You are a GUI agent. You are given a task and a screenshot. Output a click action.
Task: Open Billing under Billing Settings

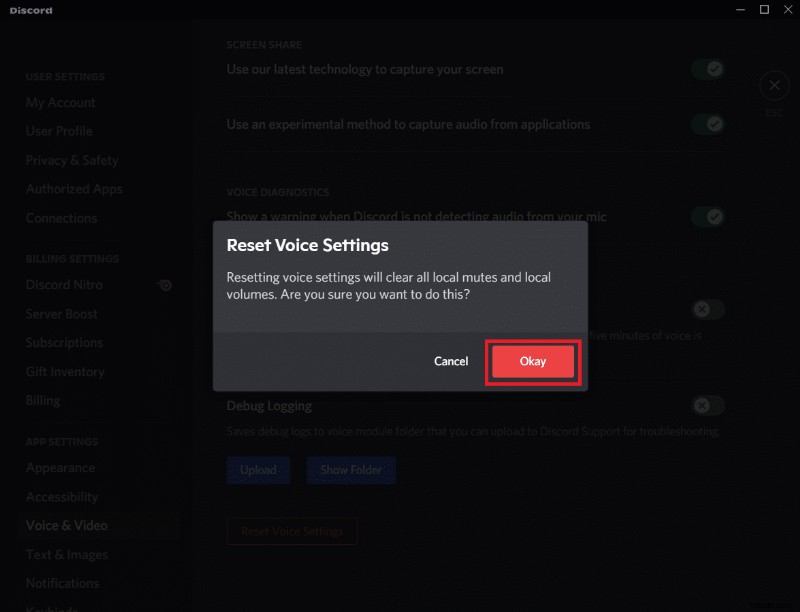click(x=43, y=400)
